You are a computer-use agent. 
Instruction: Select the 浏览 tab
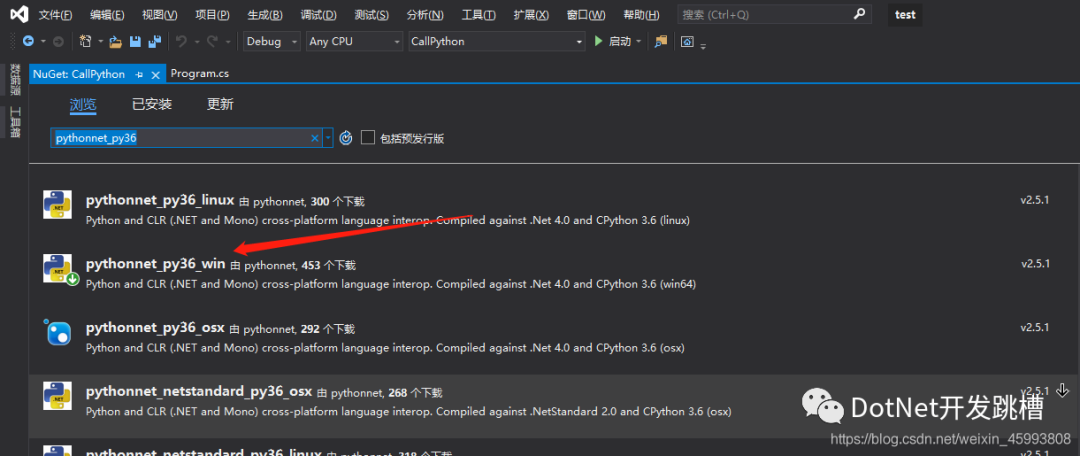(x=83, y=105)
